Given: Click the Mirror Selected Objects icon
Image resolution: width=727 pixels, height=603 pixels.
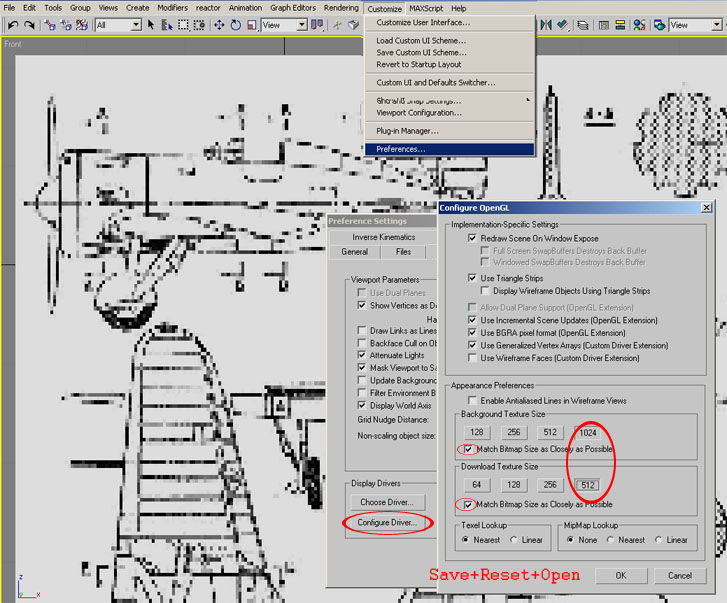Looking at the screenshot, I should tap(546, 25).
